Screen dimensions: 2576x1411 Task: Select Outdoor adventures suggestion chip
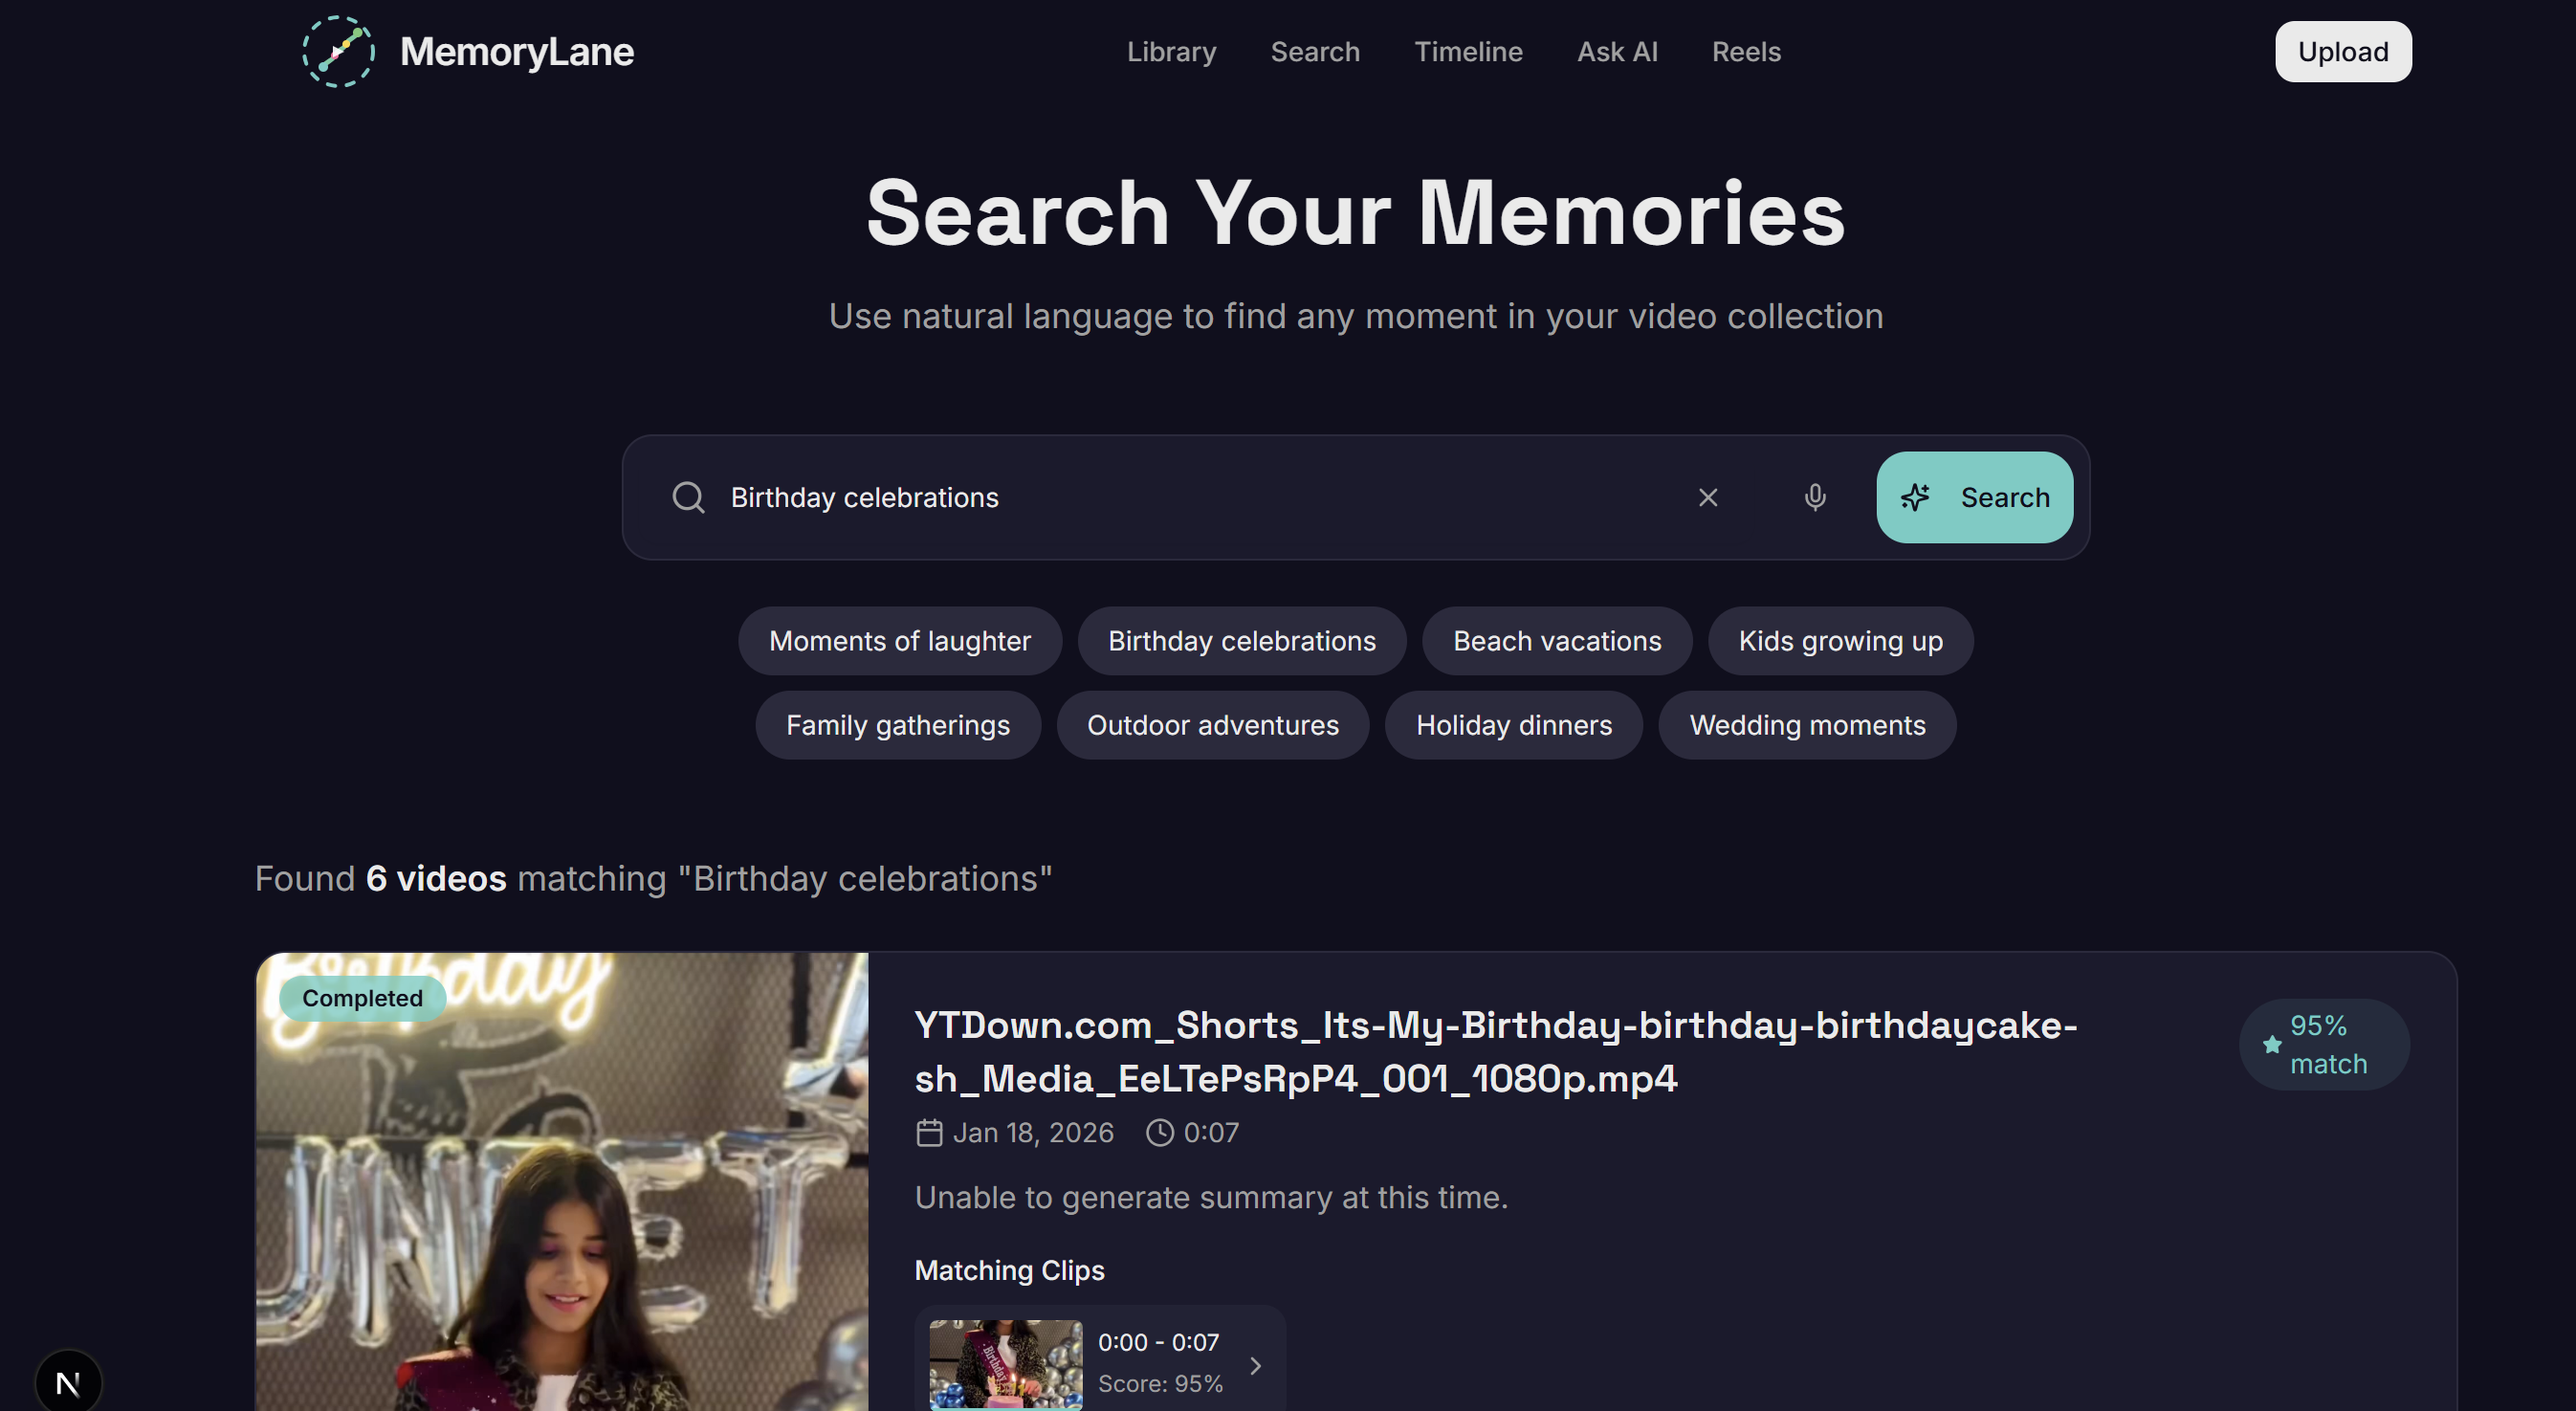point(1212,725)
